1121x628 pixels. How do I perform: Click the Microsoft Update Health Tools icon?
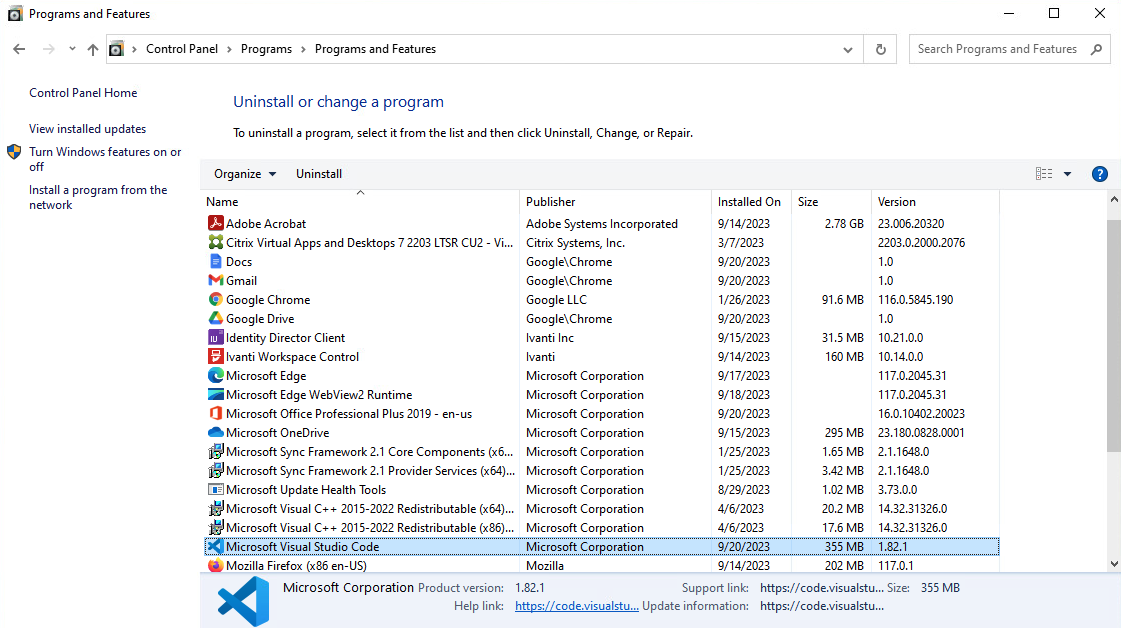point(215,489)
